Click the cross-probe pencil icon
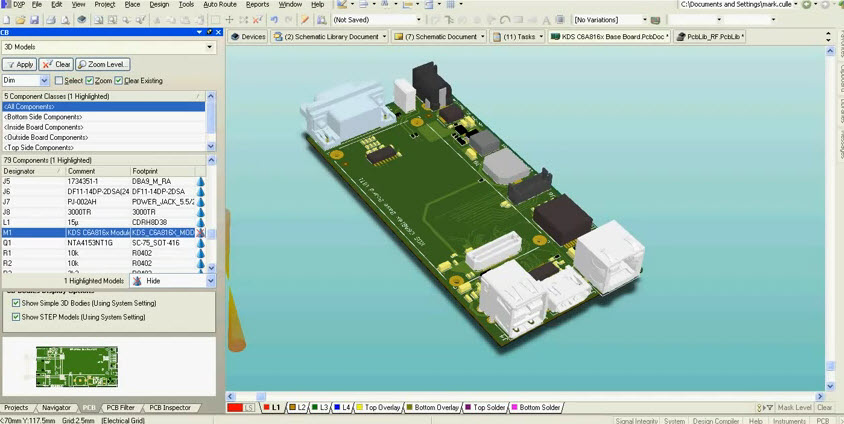Image resolution: width=844 pixels, height=424 pixels. (x=305, y=20)
